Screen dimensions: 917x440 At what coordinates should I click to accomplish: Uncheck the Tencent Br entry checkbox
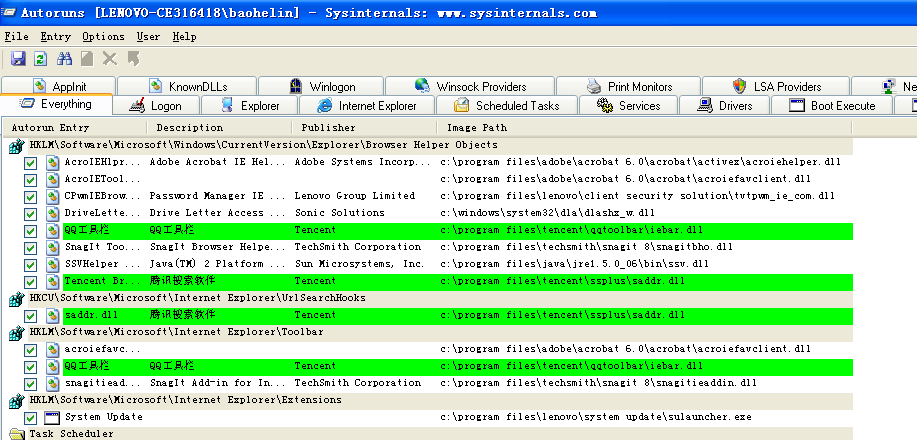coord(30,281)
